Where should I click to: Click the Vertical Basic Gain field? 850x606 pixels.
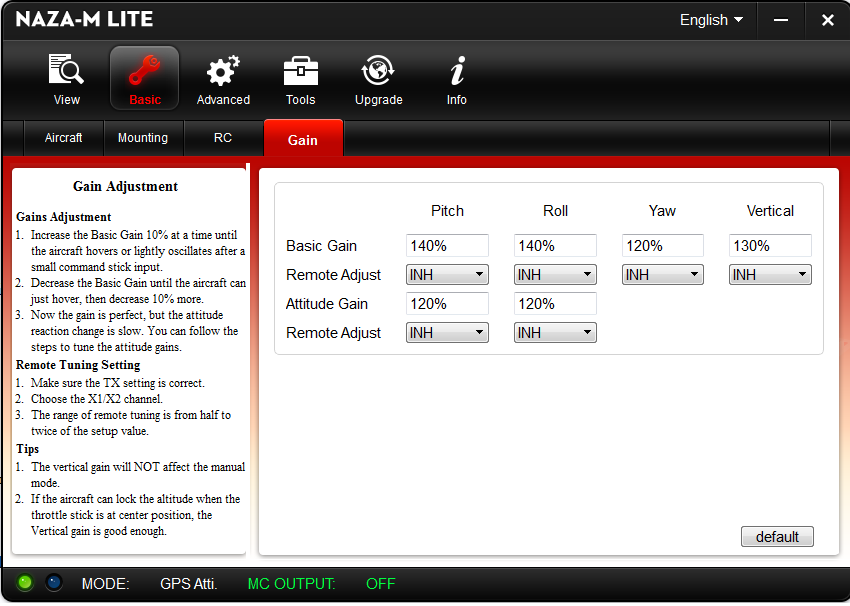point(770,246)
